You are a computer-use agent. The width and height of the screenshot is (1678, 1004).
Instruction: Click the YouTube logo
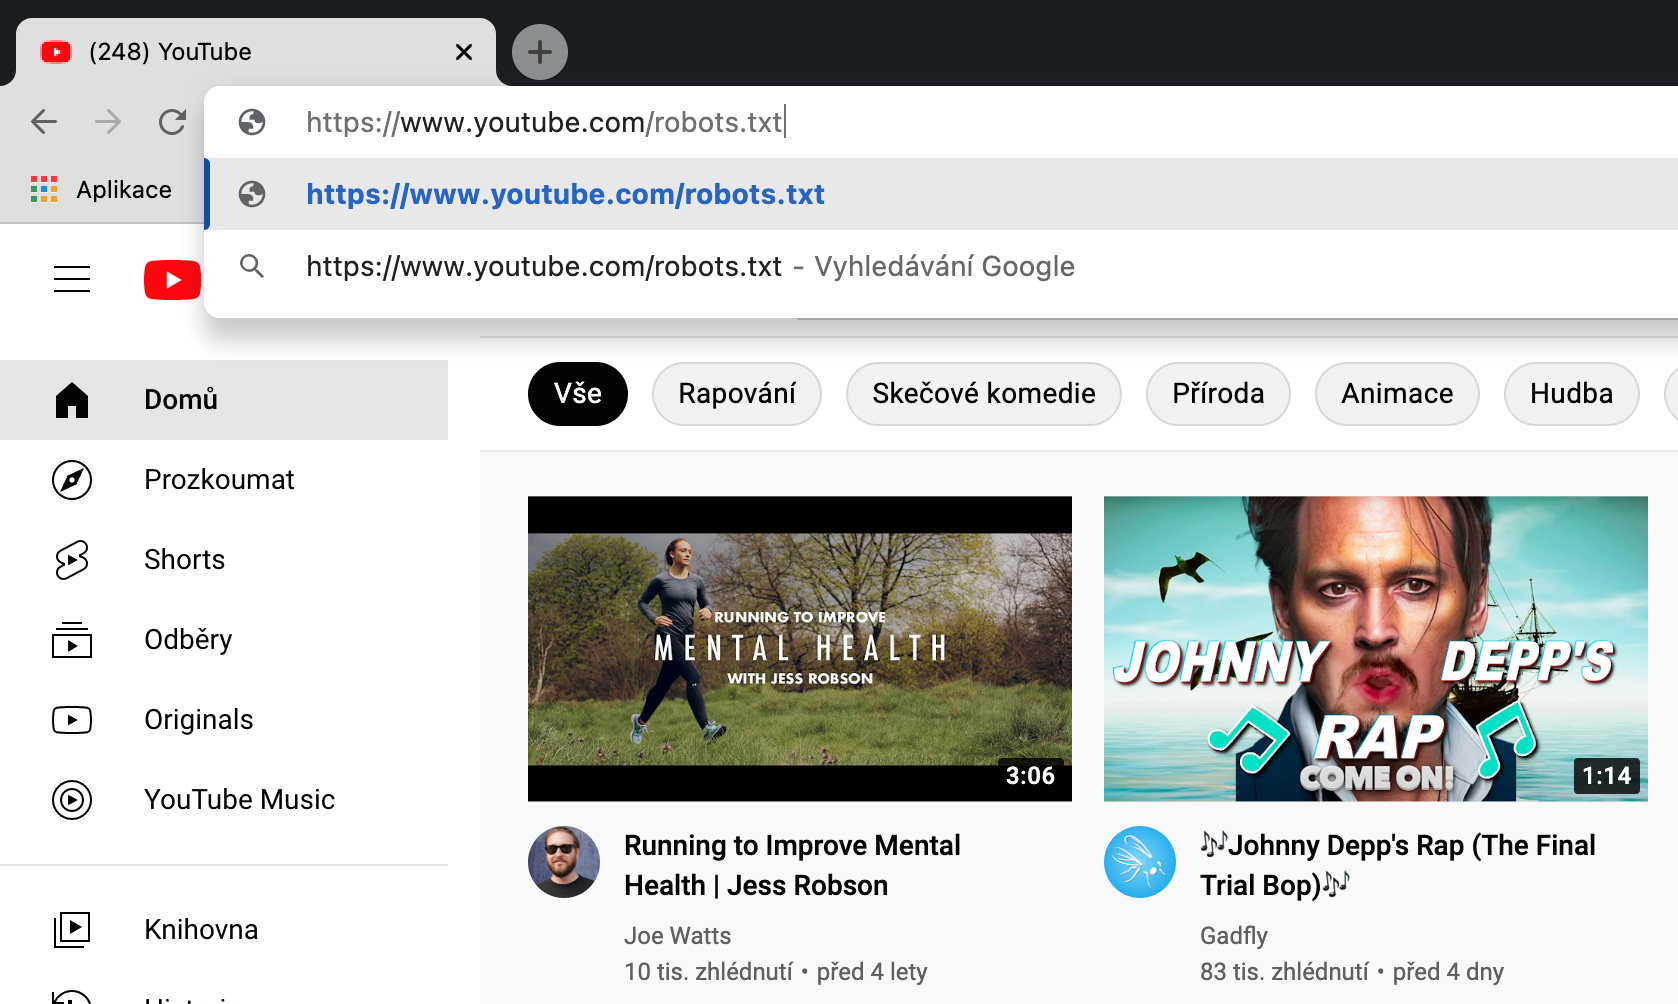coord(172,280)
